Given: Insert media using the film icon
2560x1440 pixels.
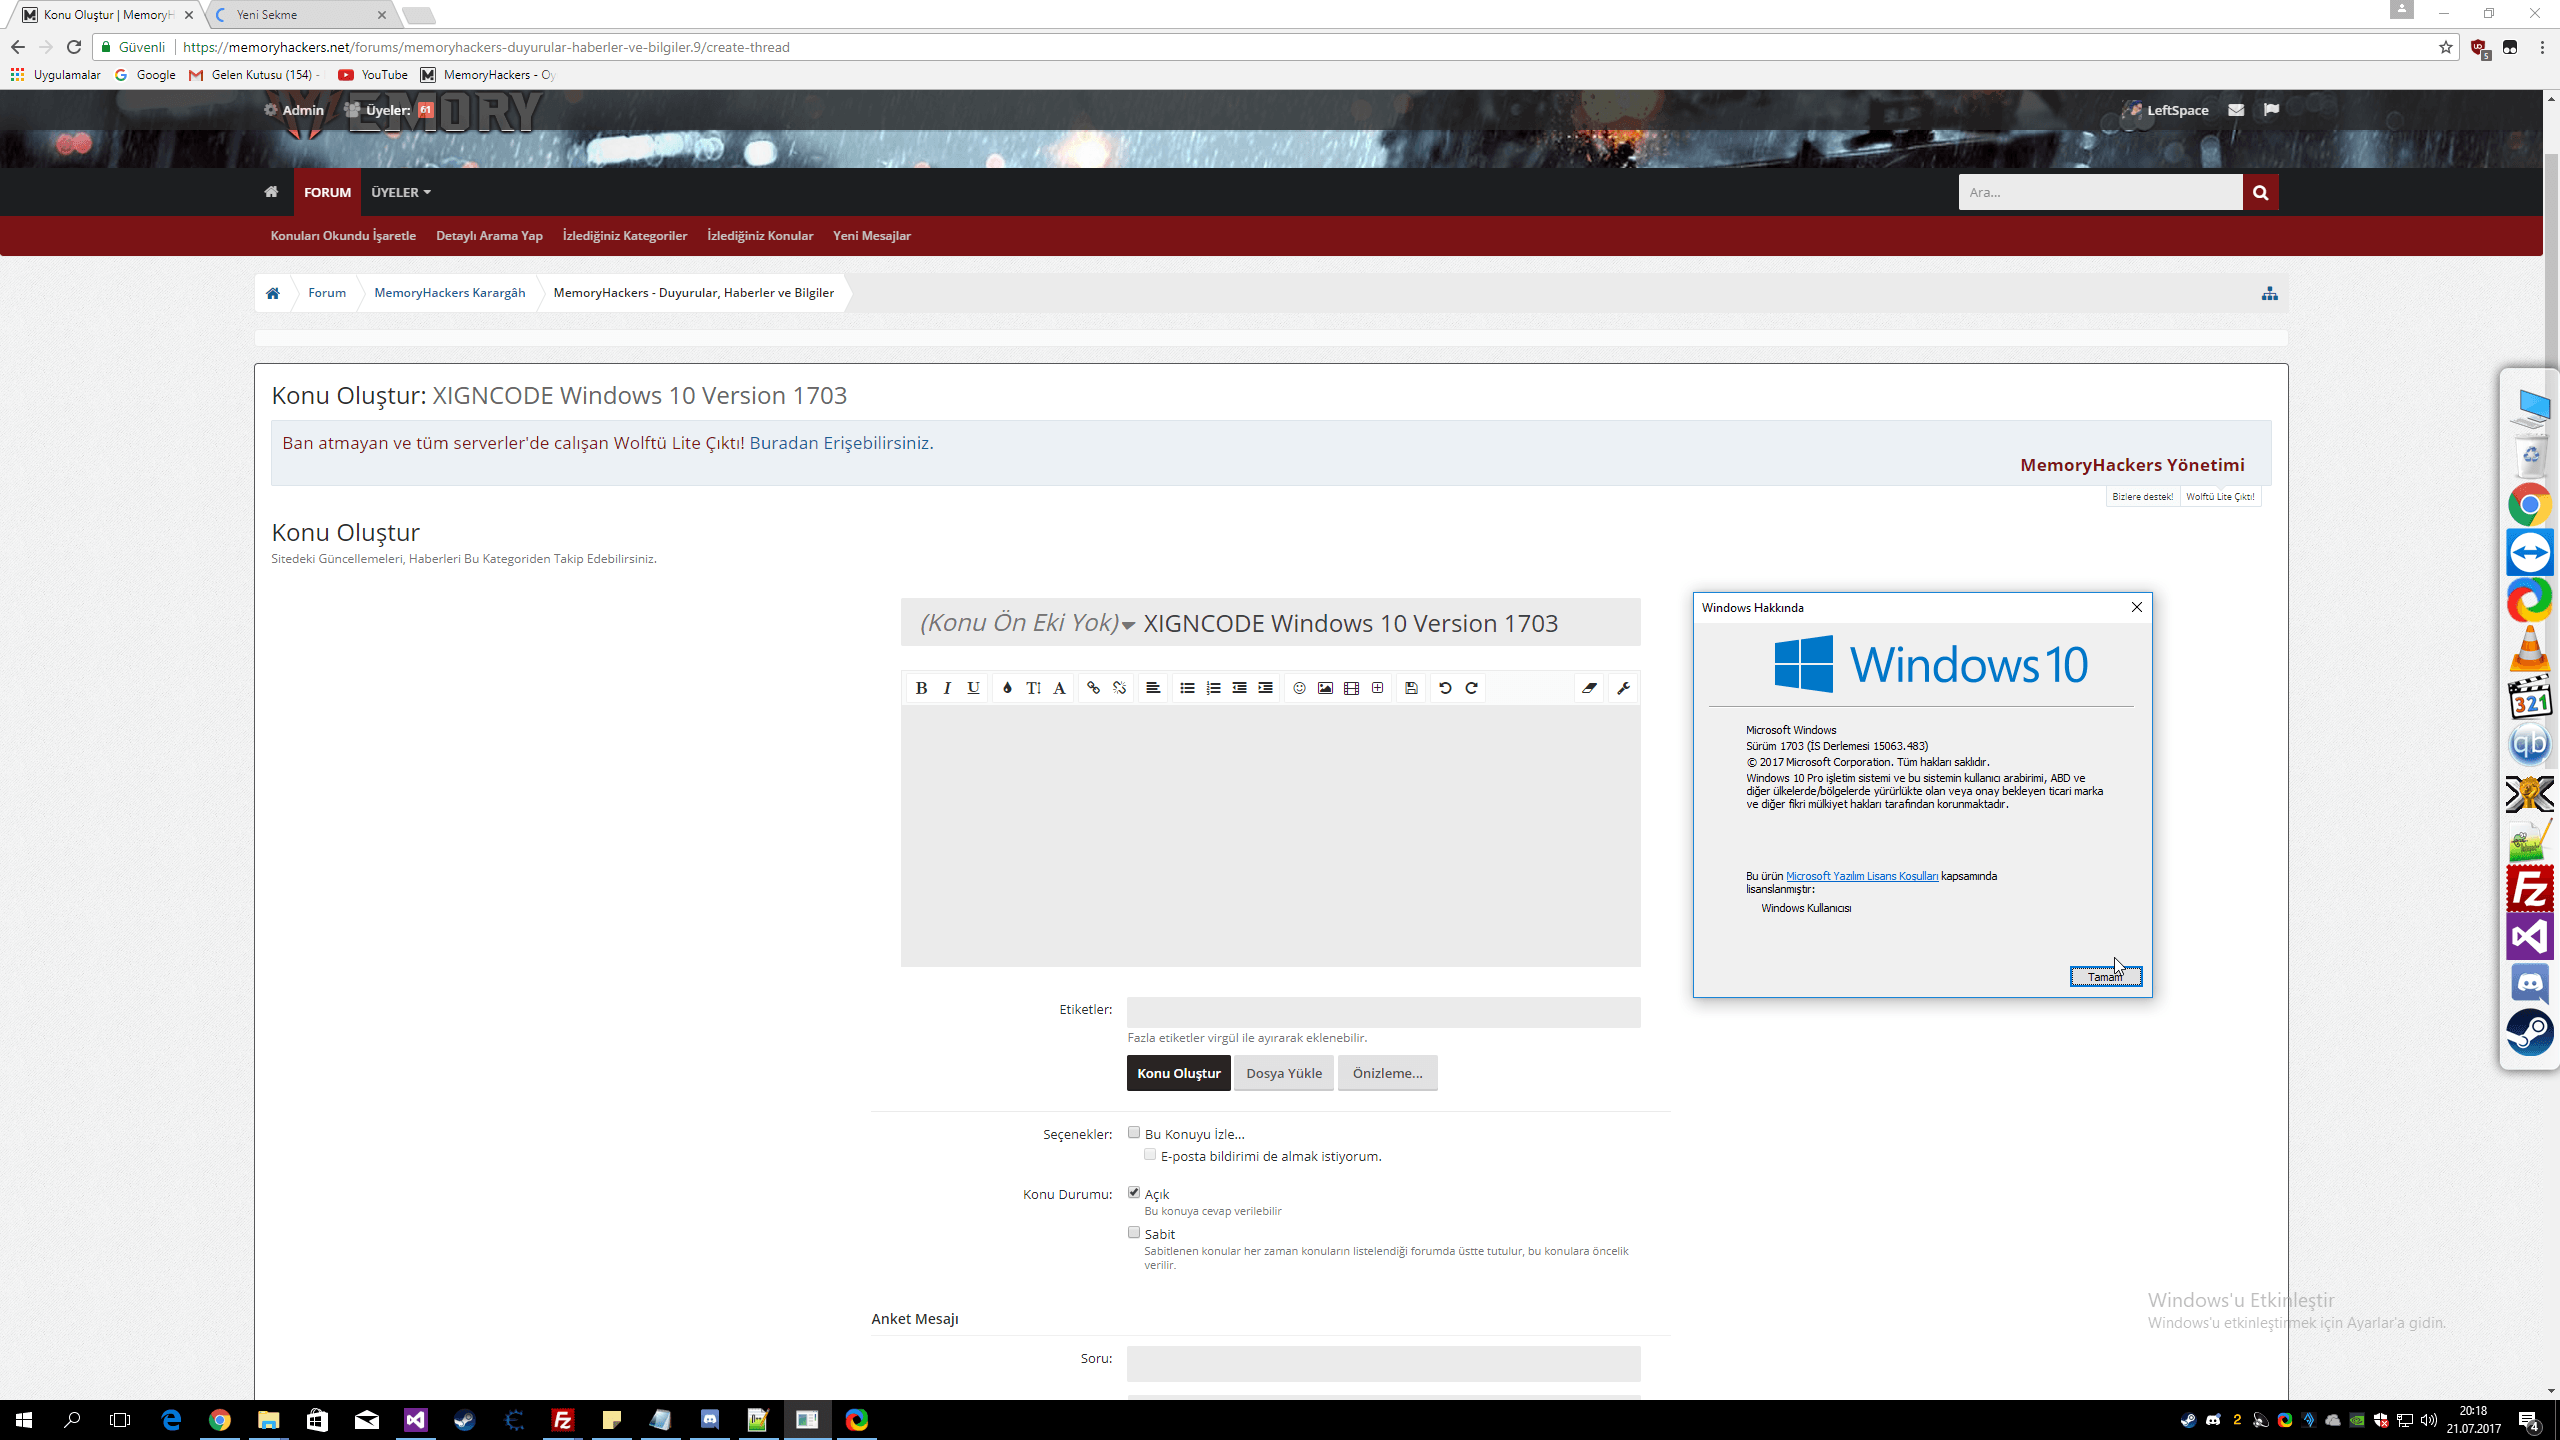Looking at the screenshot, I should [1351, 688].
